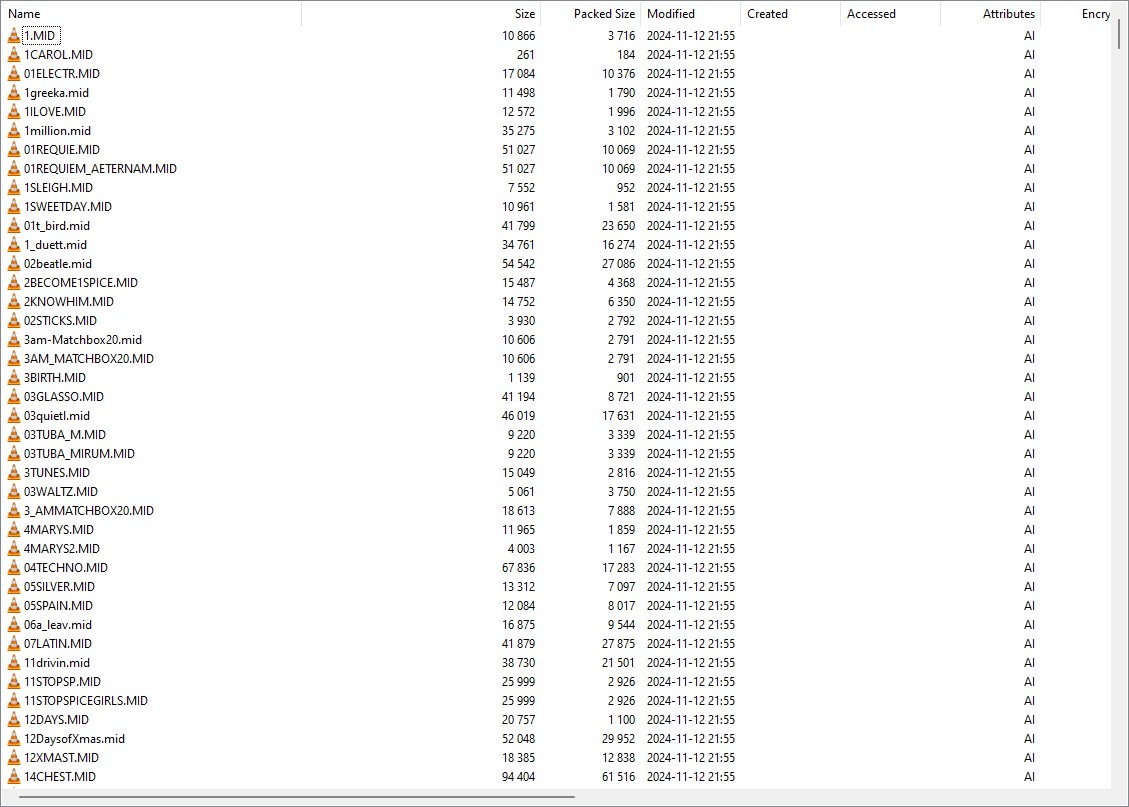1129x807 pixels.
Task: Click the packed size value 1 100
Action: coord(621,720)
